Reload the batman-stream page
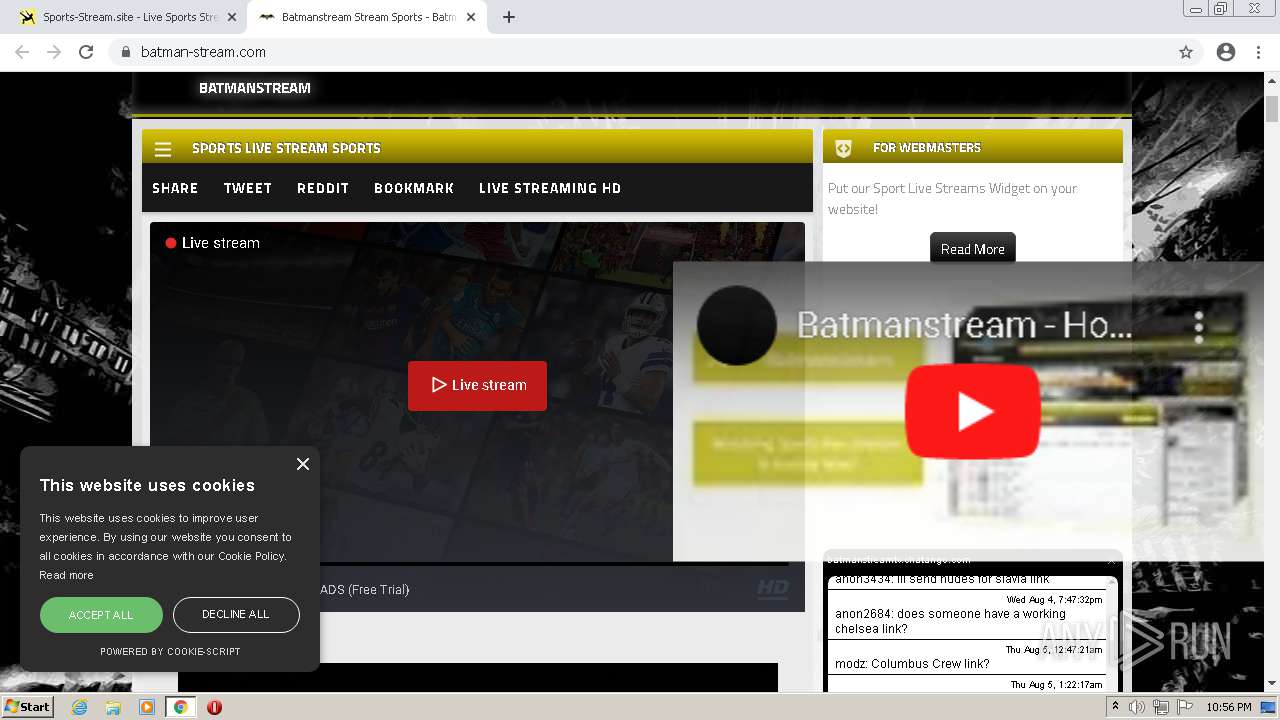The width and height of the screenshot is (1280, 720). pos(86,52)
